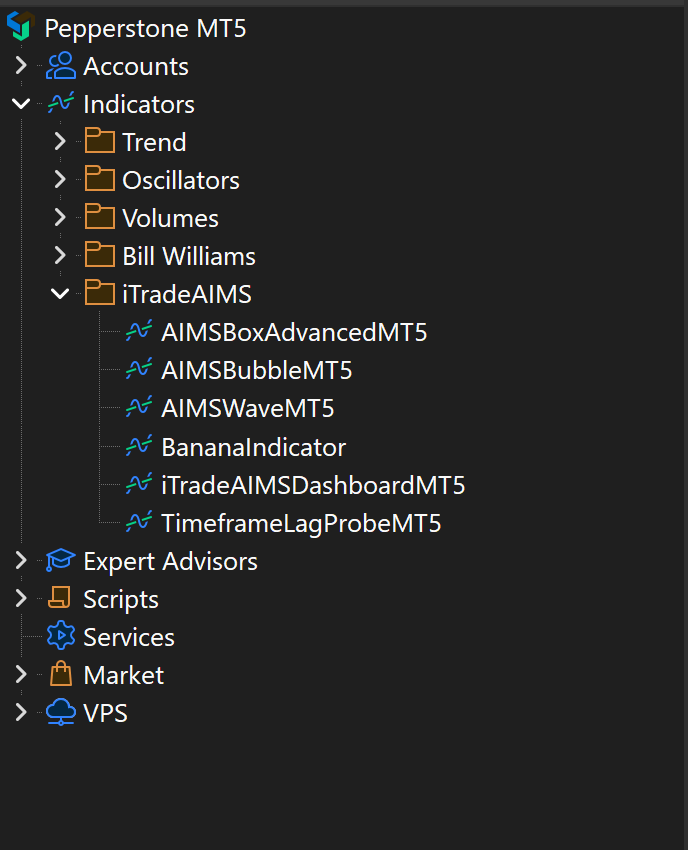Click the AIMSBubbleMT5 indicator icon

[x=139, y=369]
